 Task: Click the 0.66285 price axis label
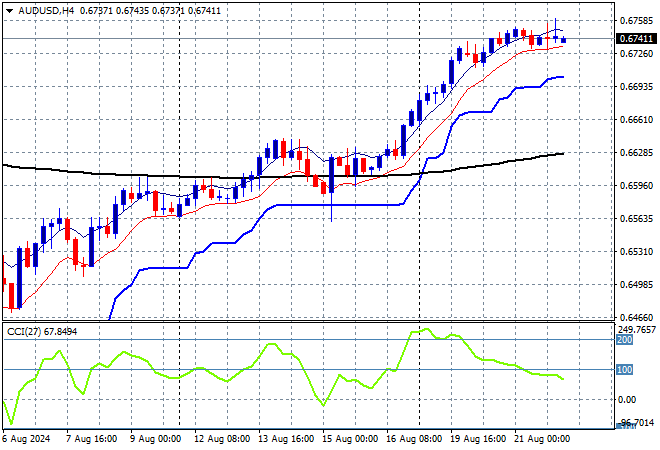(x=637, y=152)
